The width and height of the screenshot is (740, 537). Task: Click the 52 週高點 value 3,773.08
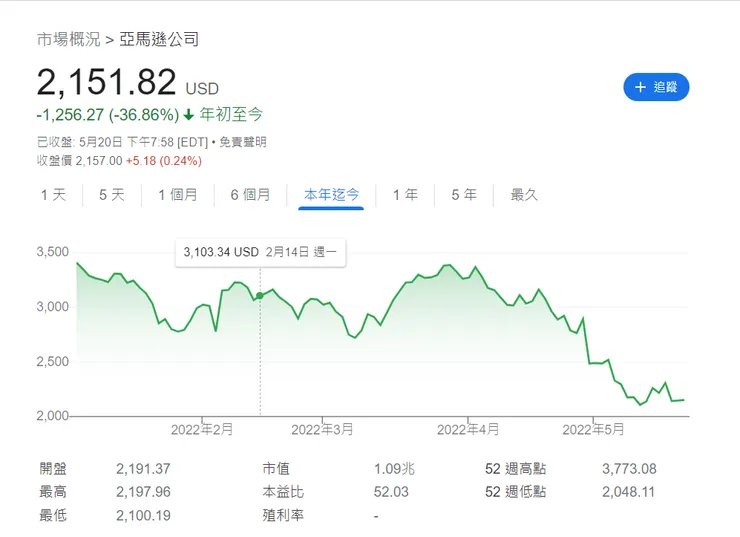629,469
